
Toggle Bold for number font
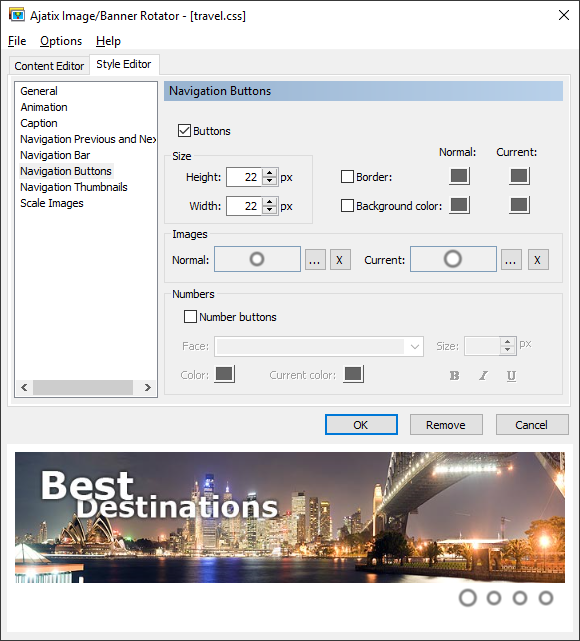454,375
